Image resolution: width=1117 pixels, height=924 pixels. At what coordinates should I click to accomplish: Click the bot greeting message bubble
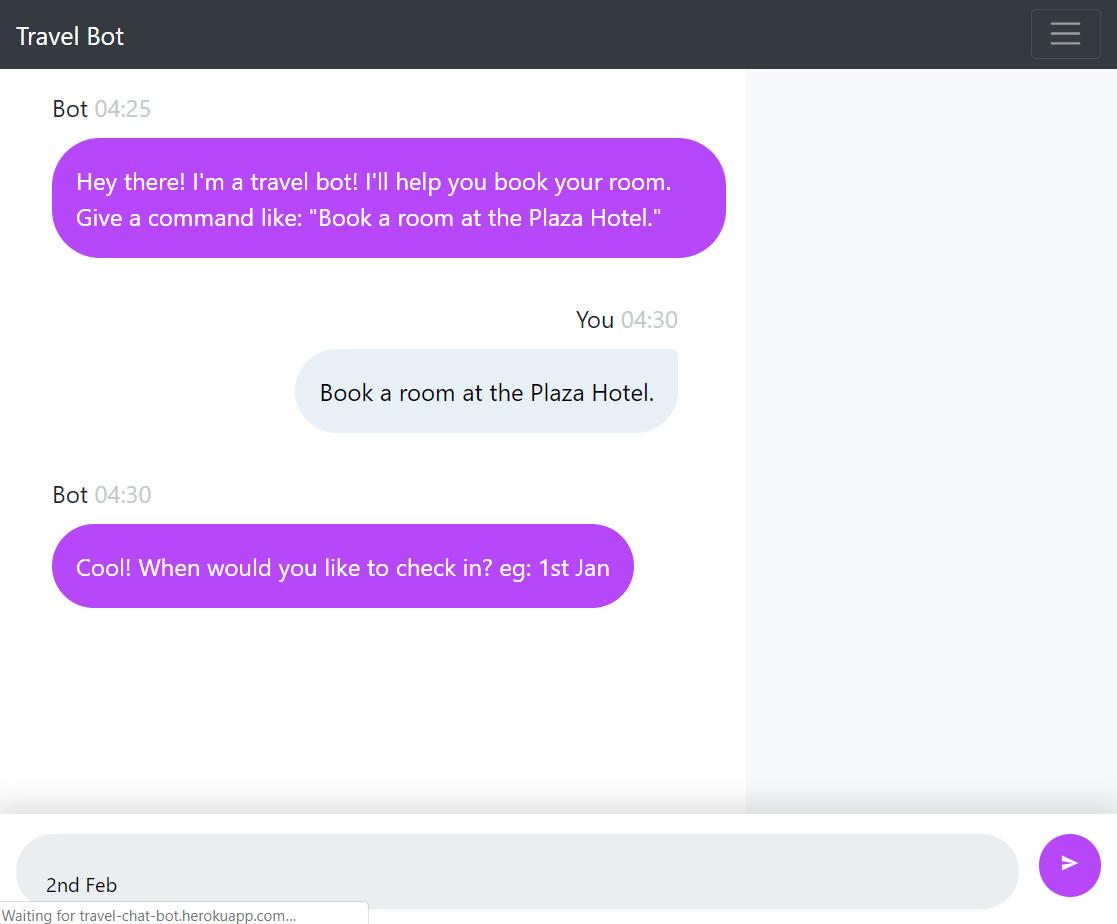389,198
